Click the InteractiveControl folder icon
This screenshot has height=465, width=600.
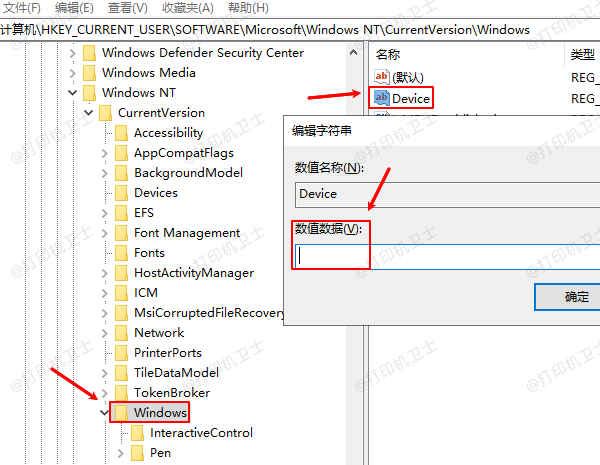click(x=137, y=433)
